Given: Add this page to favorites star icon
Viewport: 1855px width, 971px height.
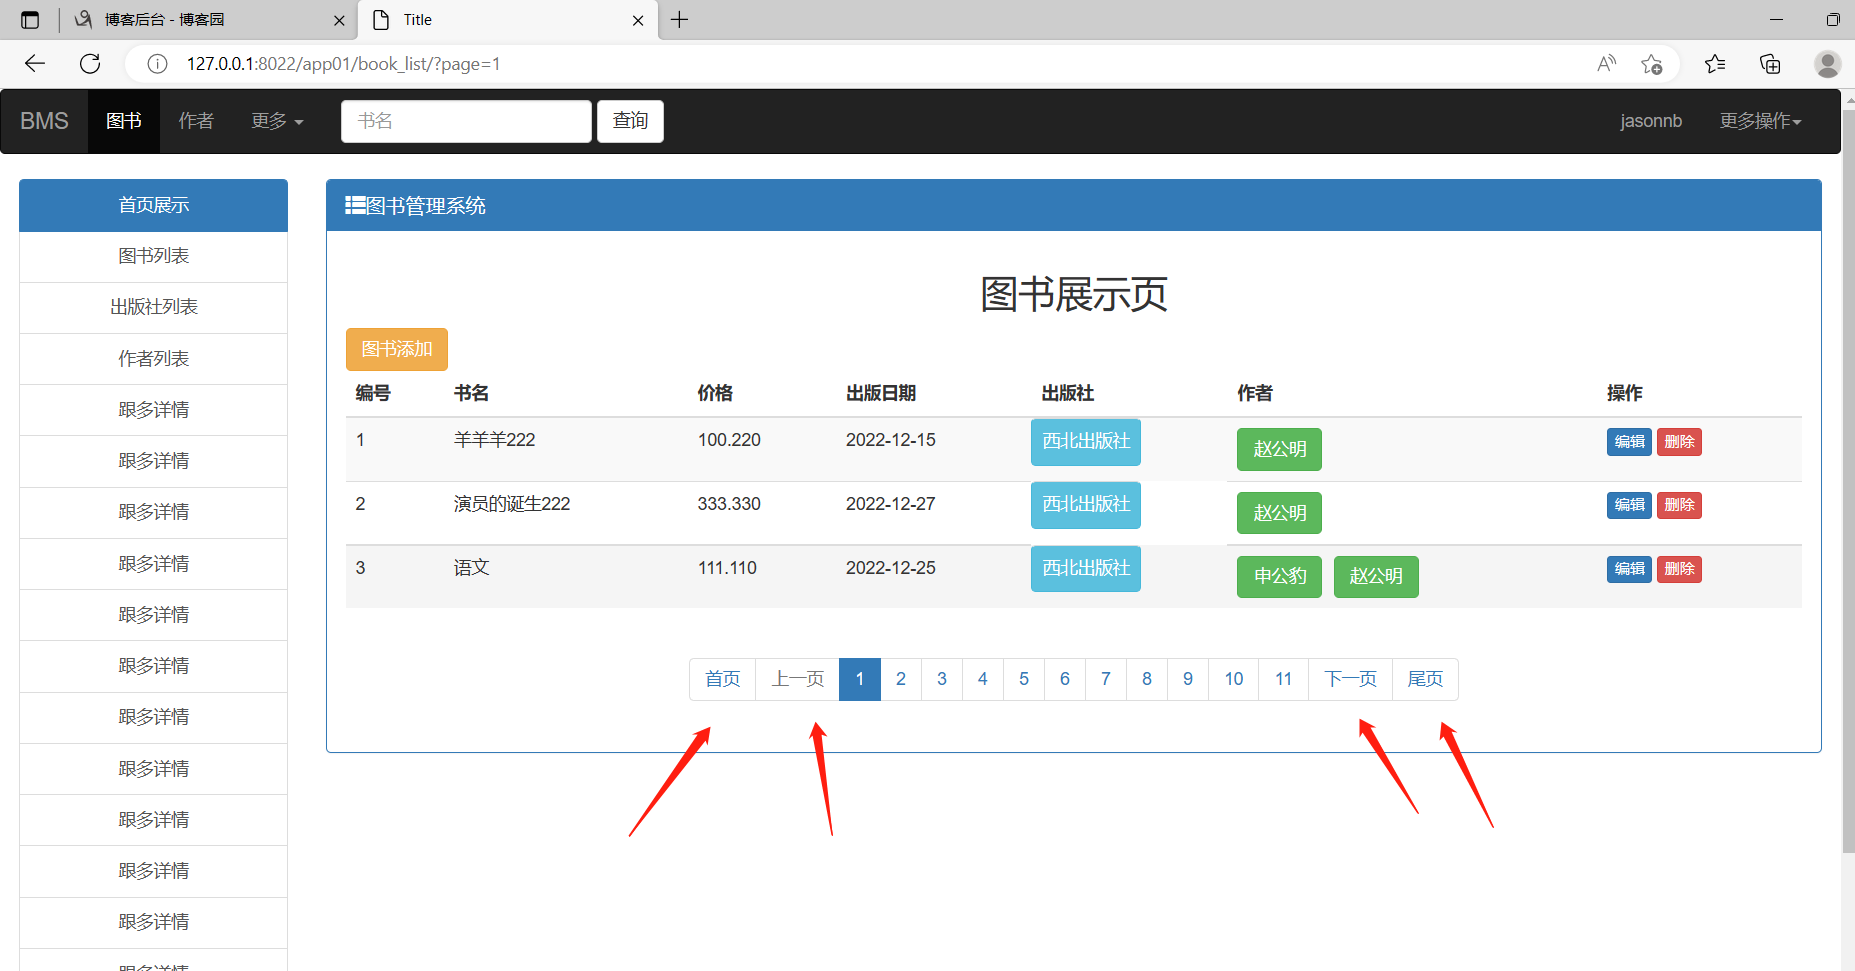Looking at the screenshot, I should 1651,64.
